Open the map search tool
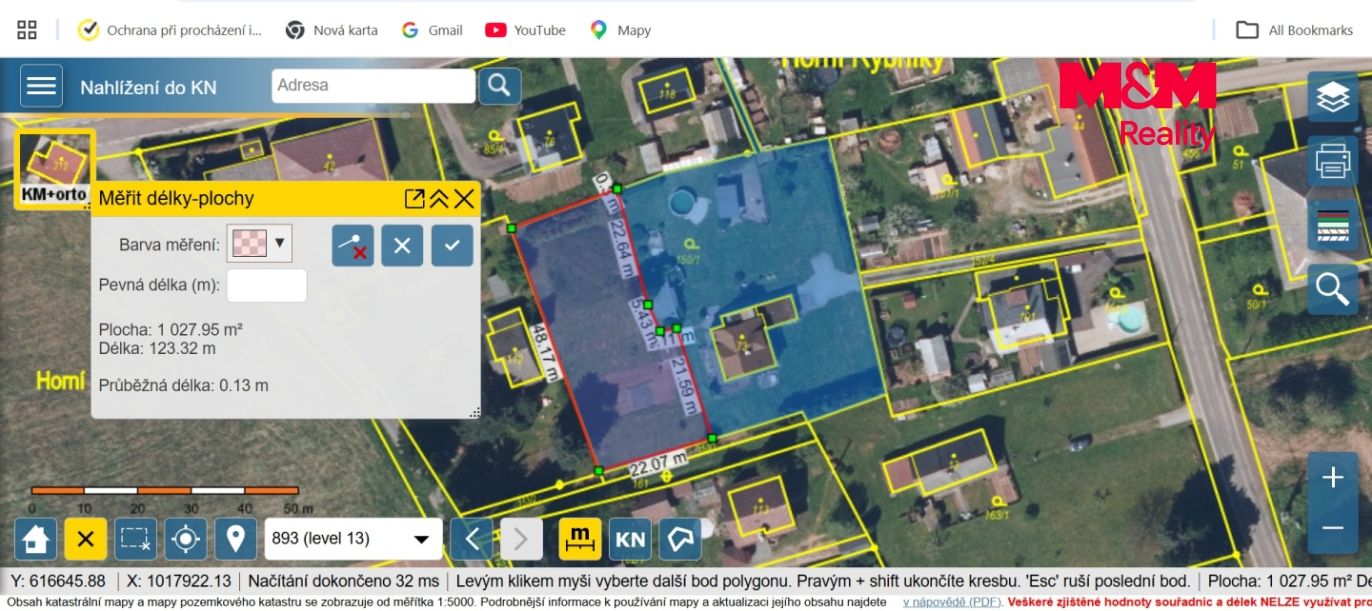 pos(1333,289)
